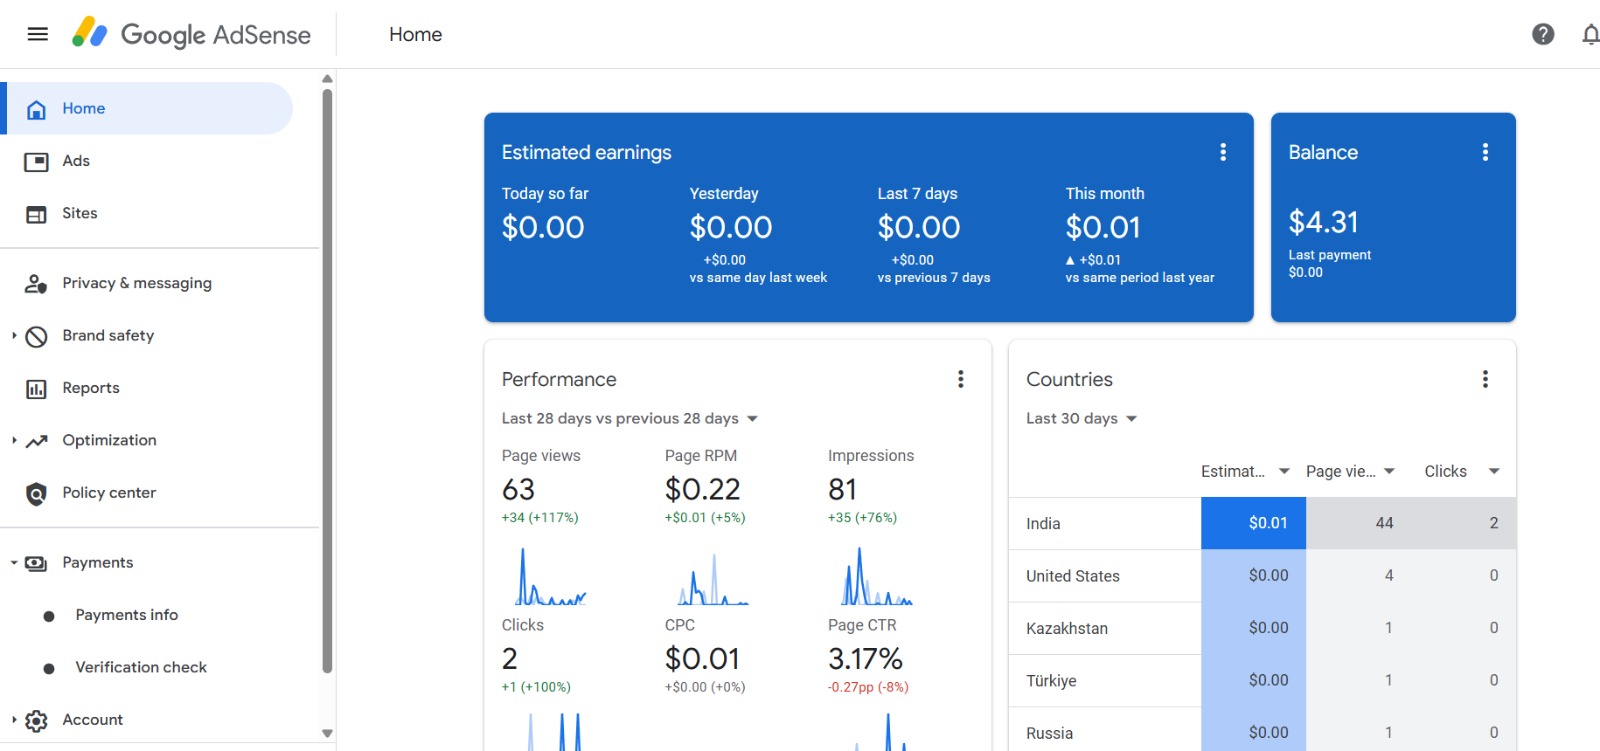Open the Last 30 days dropdown

1082,418
